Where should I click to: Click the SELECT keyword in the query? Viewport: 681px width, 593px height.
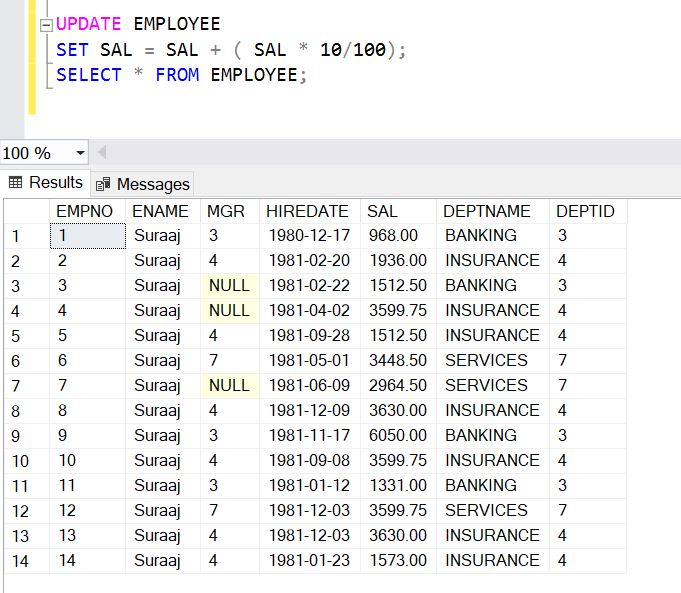89,75
